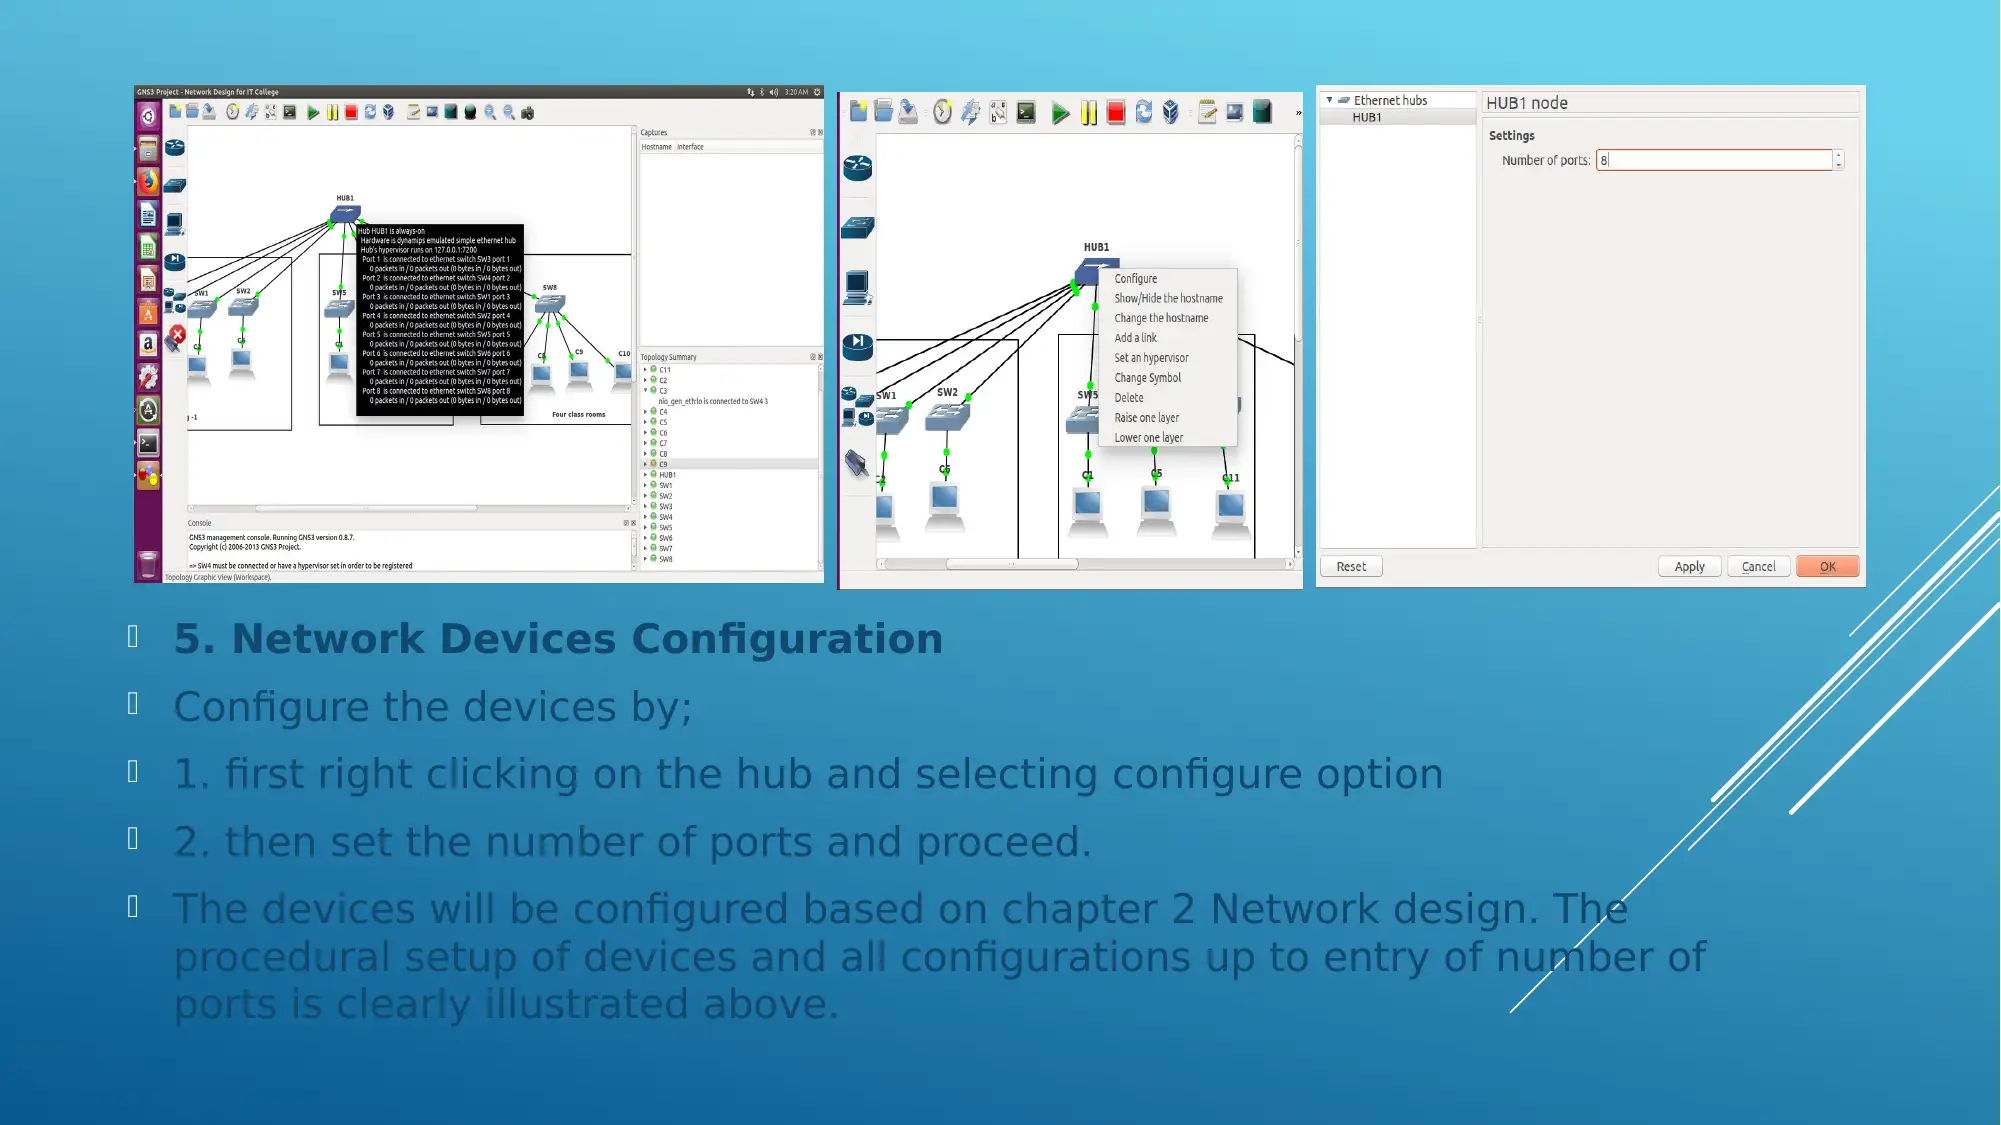
Task: Toggle Lower one layer for HUB1
Action: [x=1149, y=437]
